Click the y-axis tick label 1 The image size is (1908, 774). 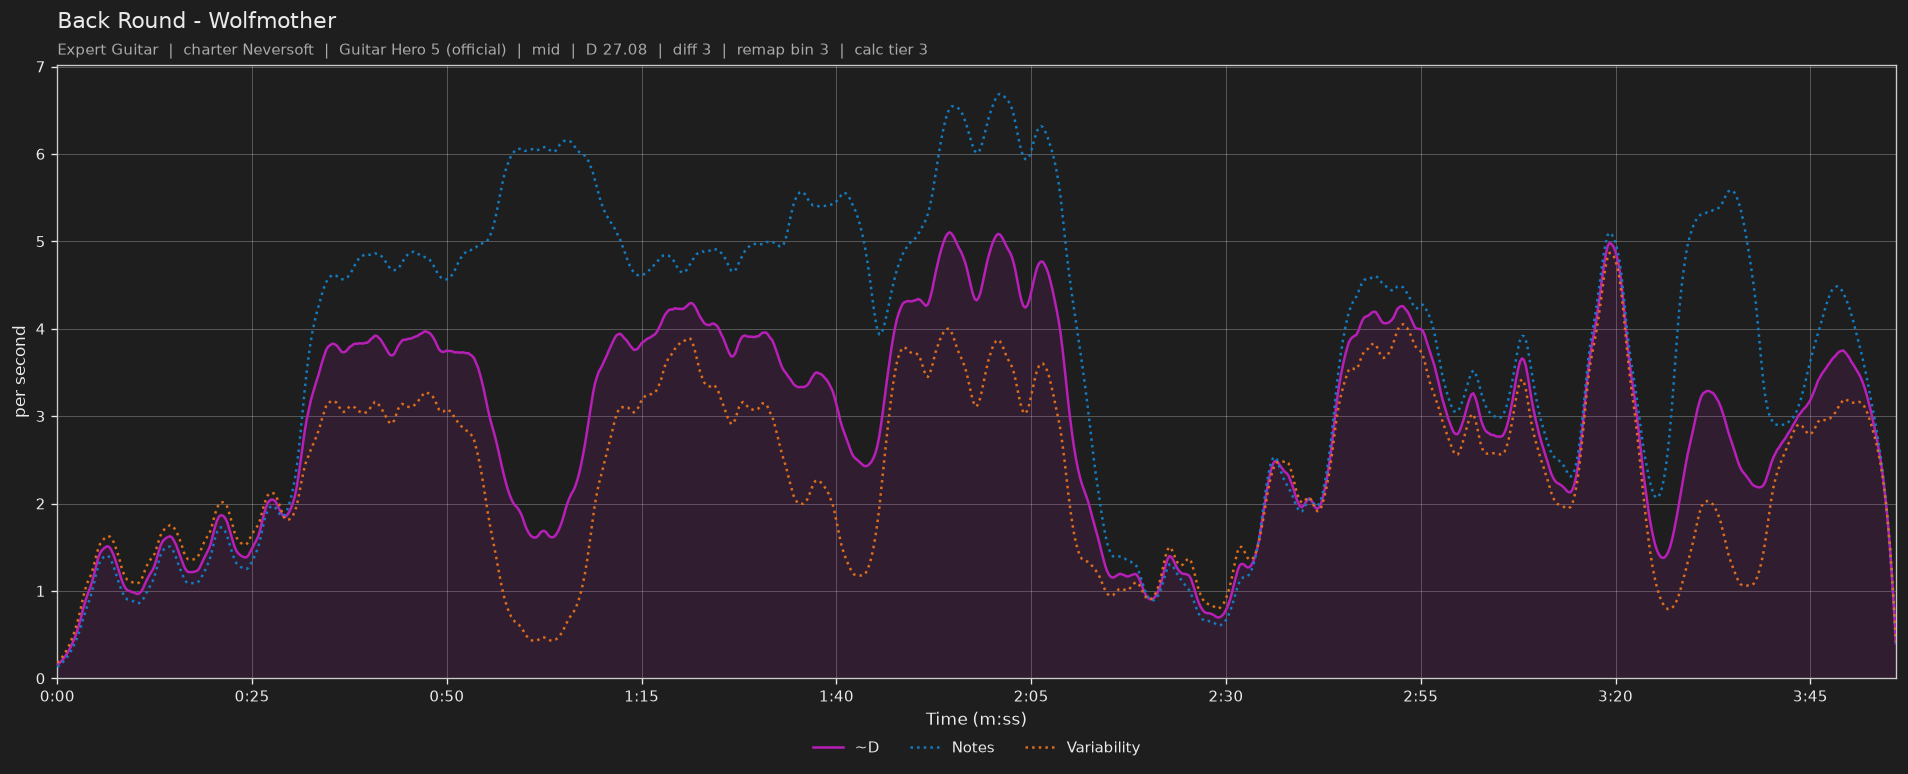point(40,592)
